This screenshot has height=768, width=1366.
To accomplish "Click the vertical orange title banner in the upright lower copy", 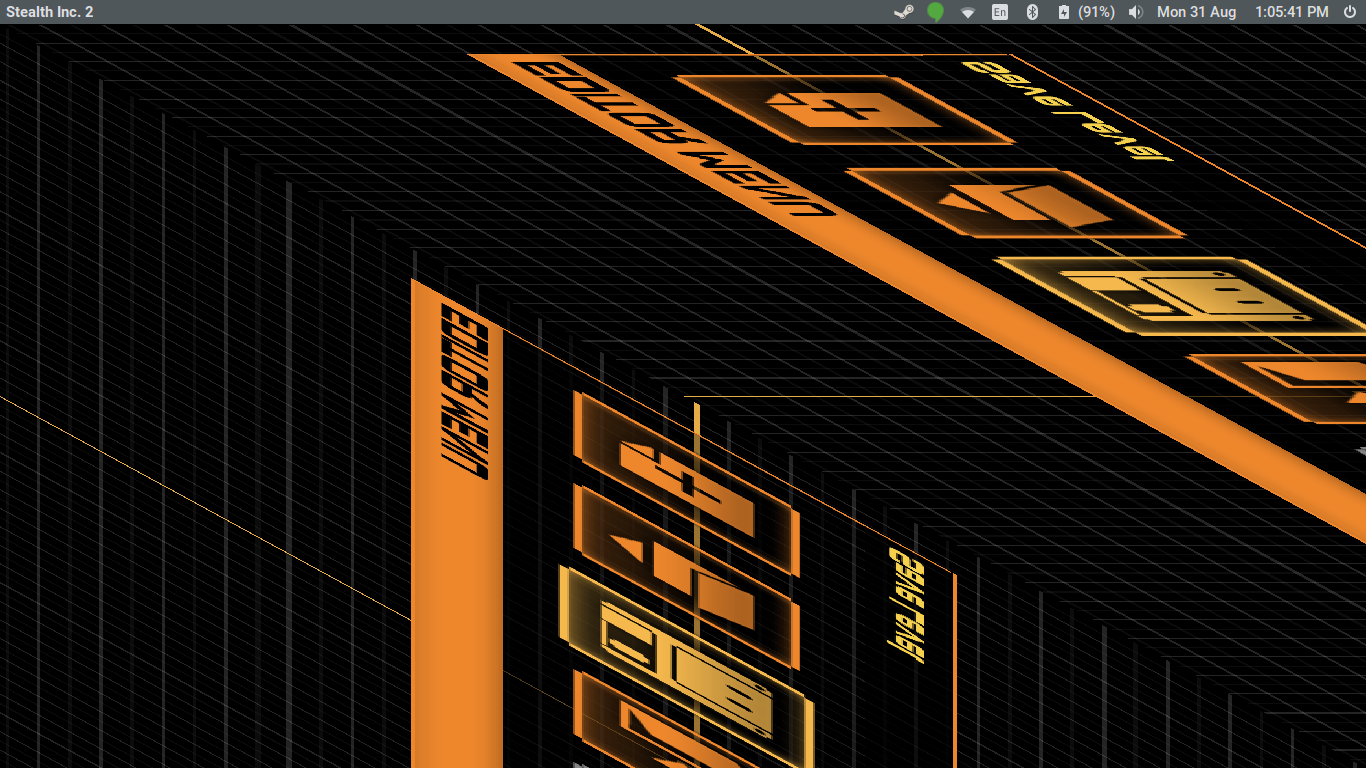I will click(x=457, y=524).
